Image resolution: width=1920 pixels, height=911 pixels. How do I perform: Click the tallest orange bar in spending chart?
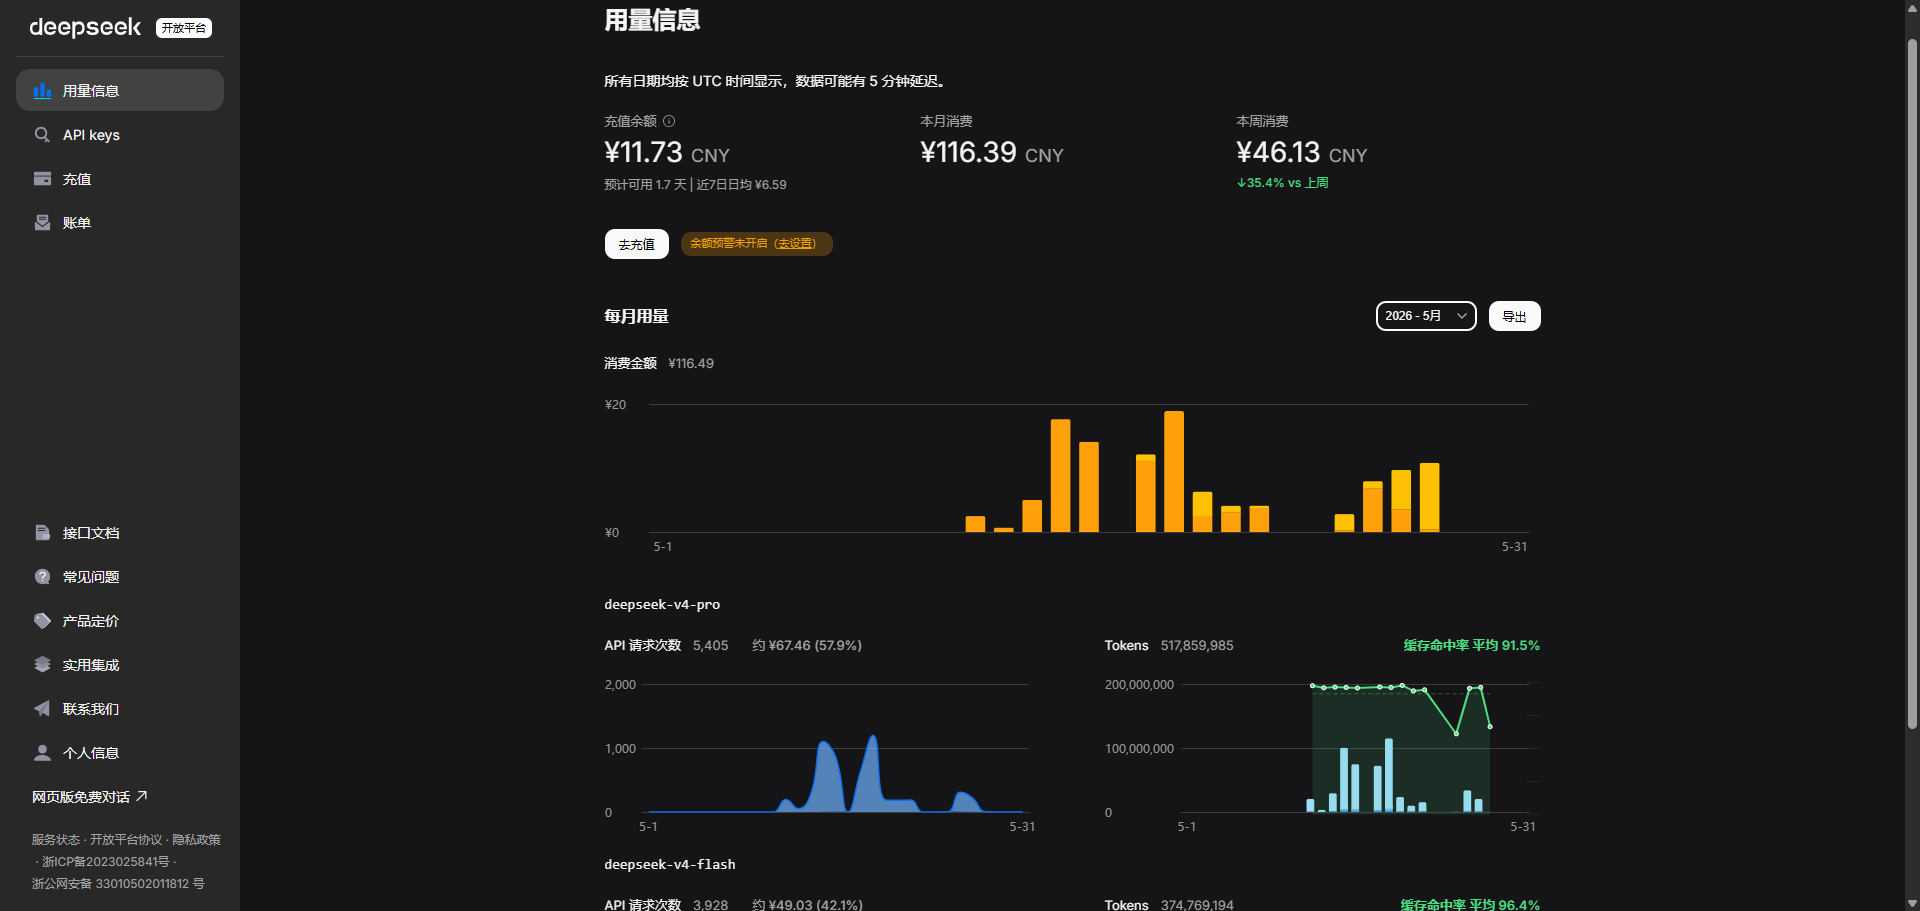coord(1174,471)
